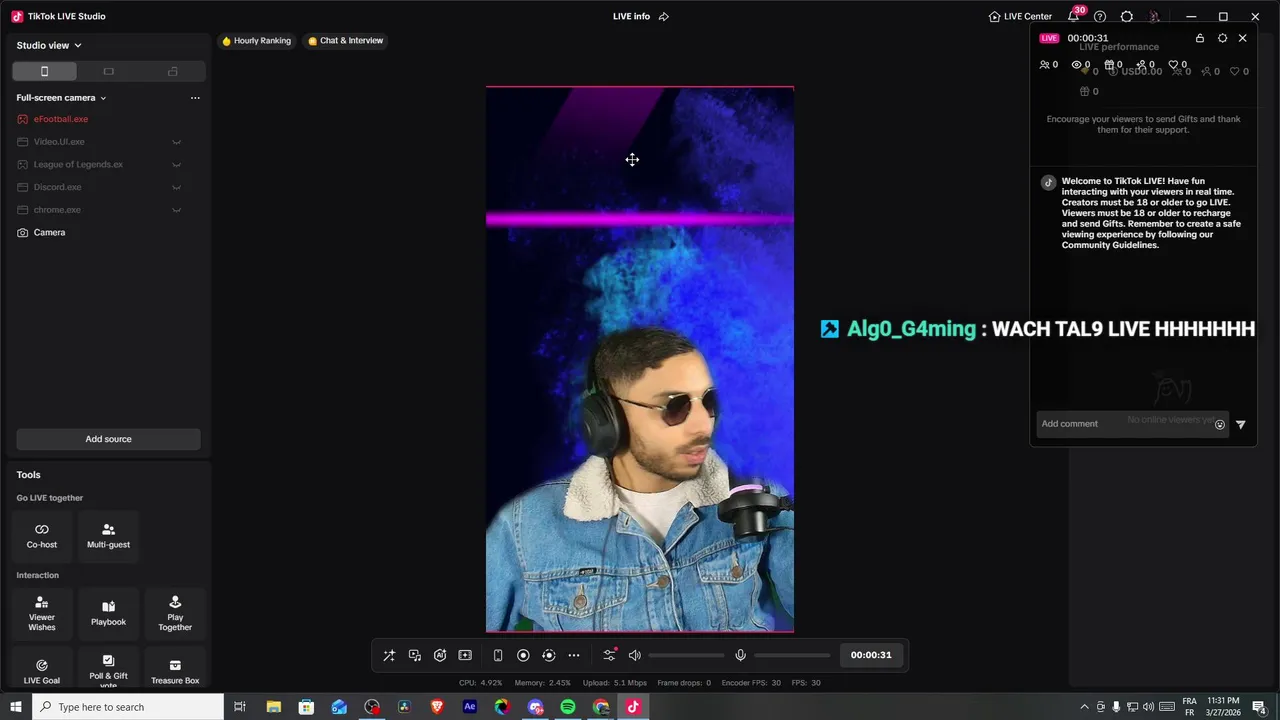Open notifications bell with 30 badge

coord(1074,16)
